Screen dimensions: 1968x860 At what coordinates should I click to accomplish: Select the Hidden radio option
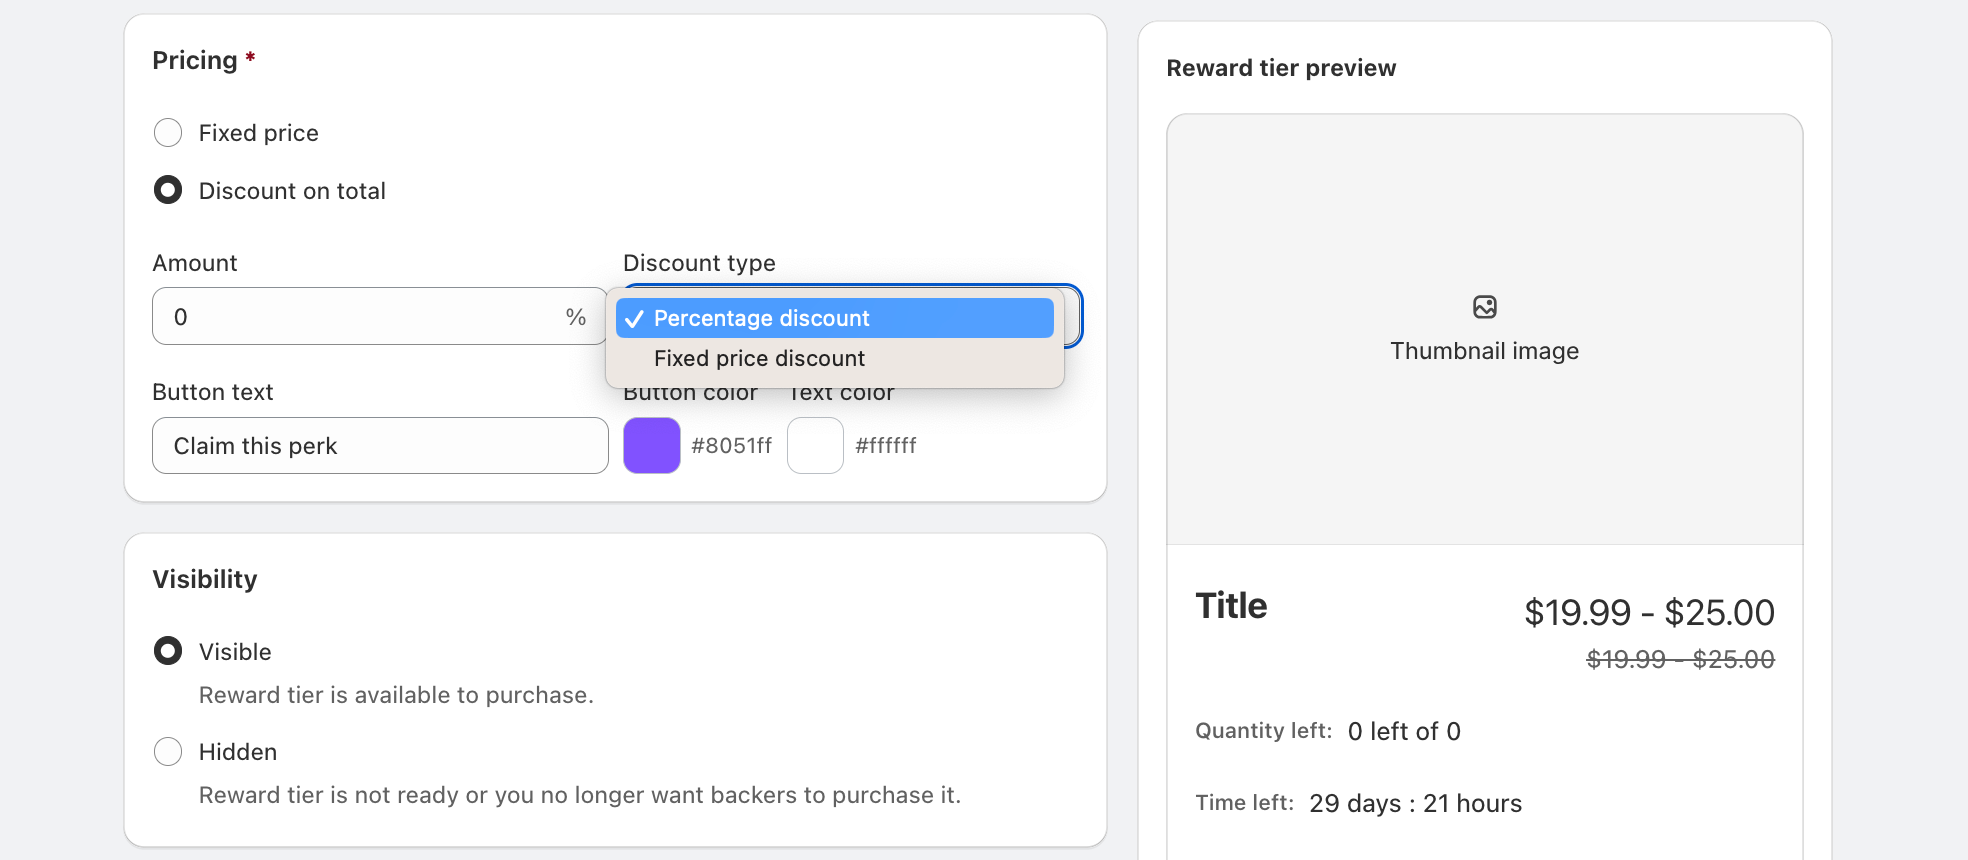(x=168, y=751)
